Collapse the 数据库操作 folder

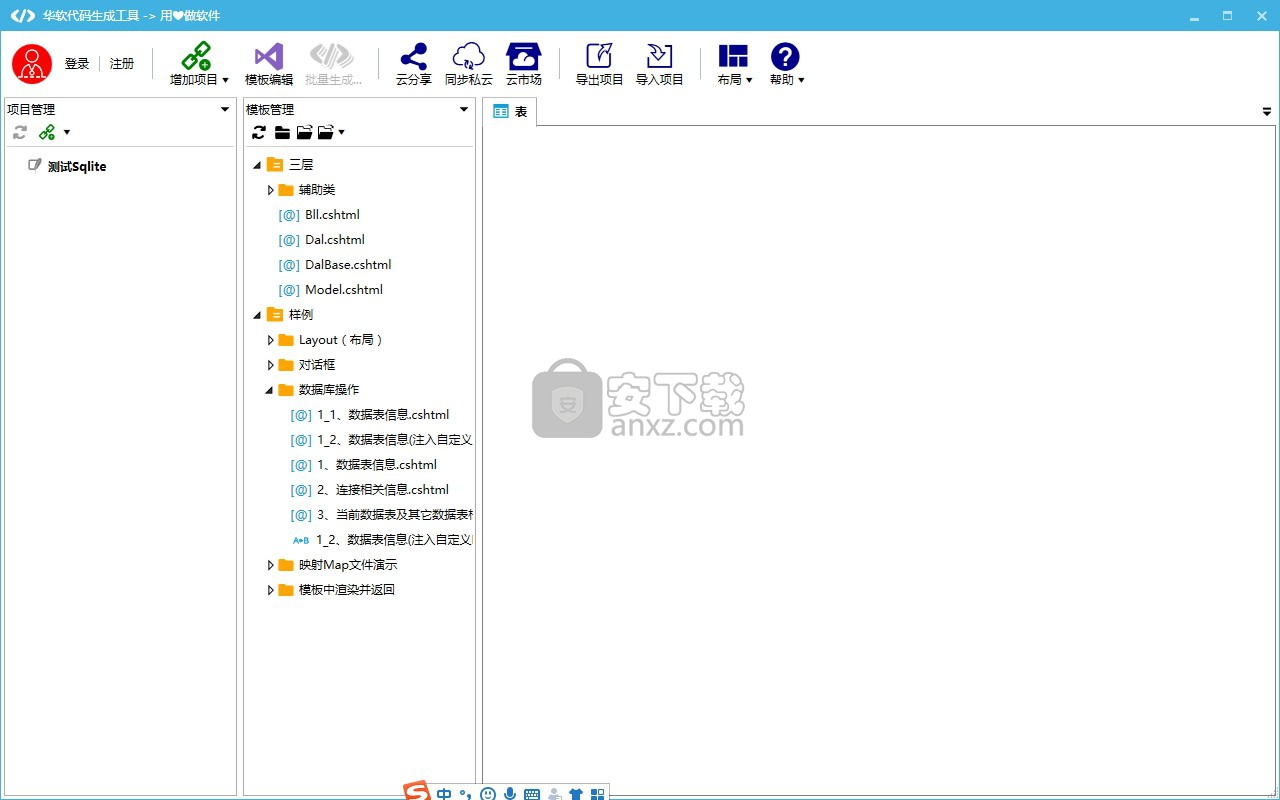click(269, 390)
